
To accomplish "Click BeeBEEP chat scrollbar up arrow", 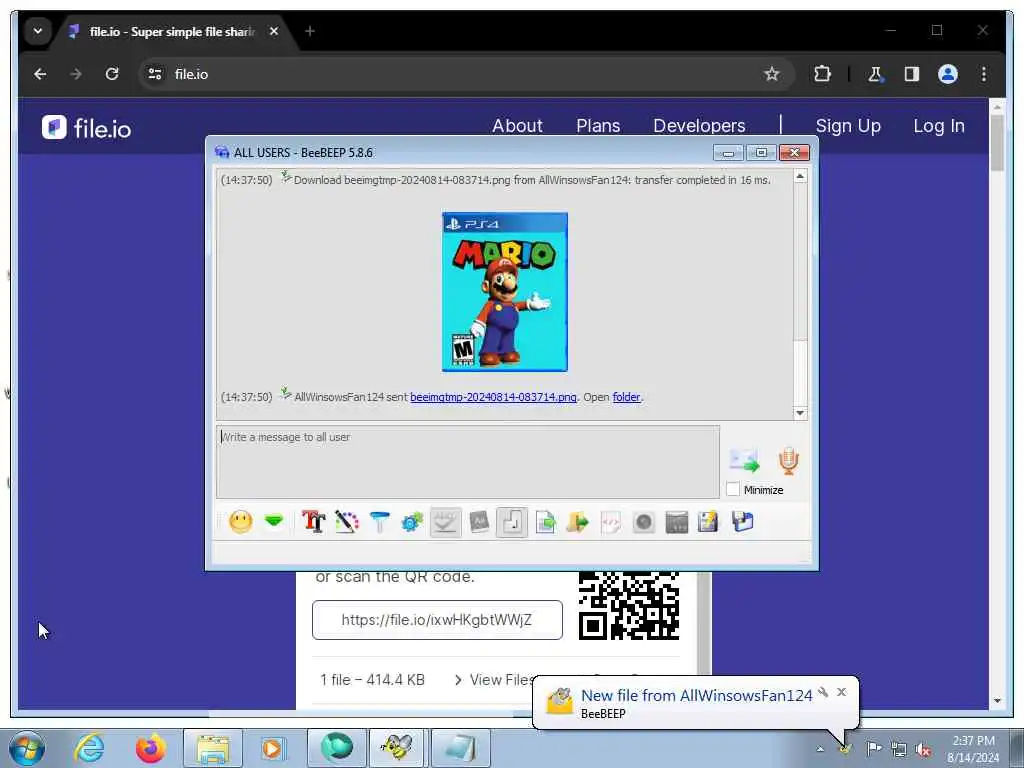I will click(800, 177).
